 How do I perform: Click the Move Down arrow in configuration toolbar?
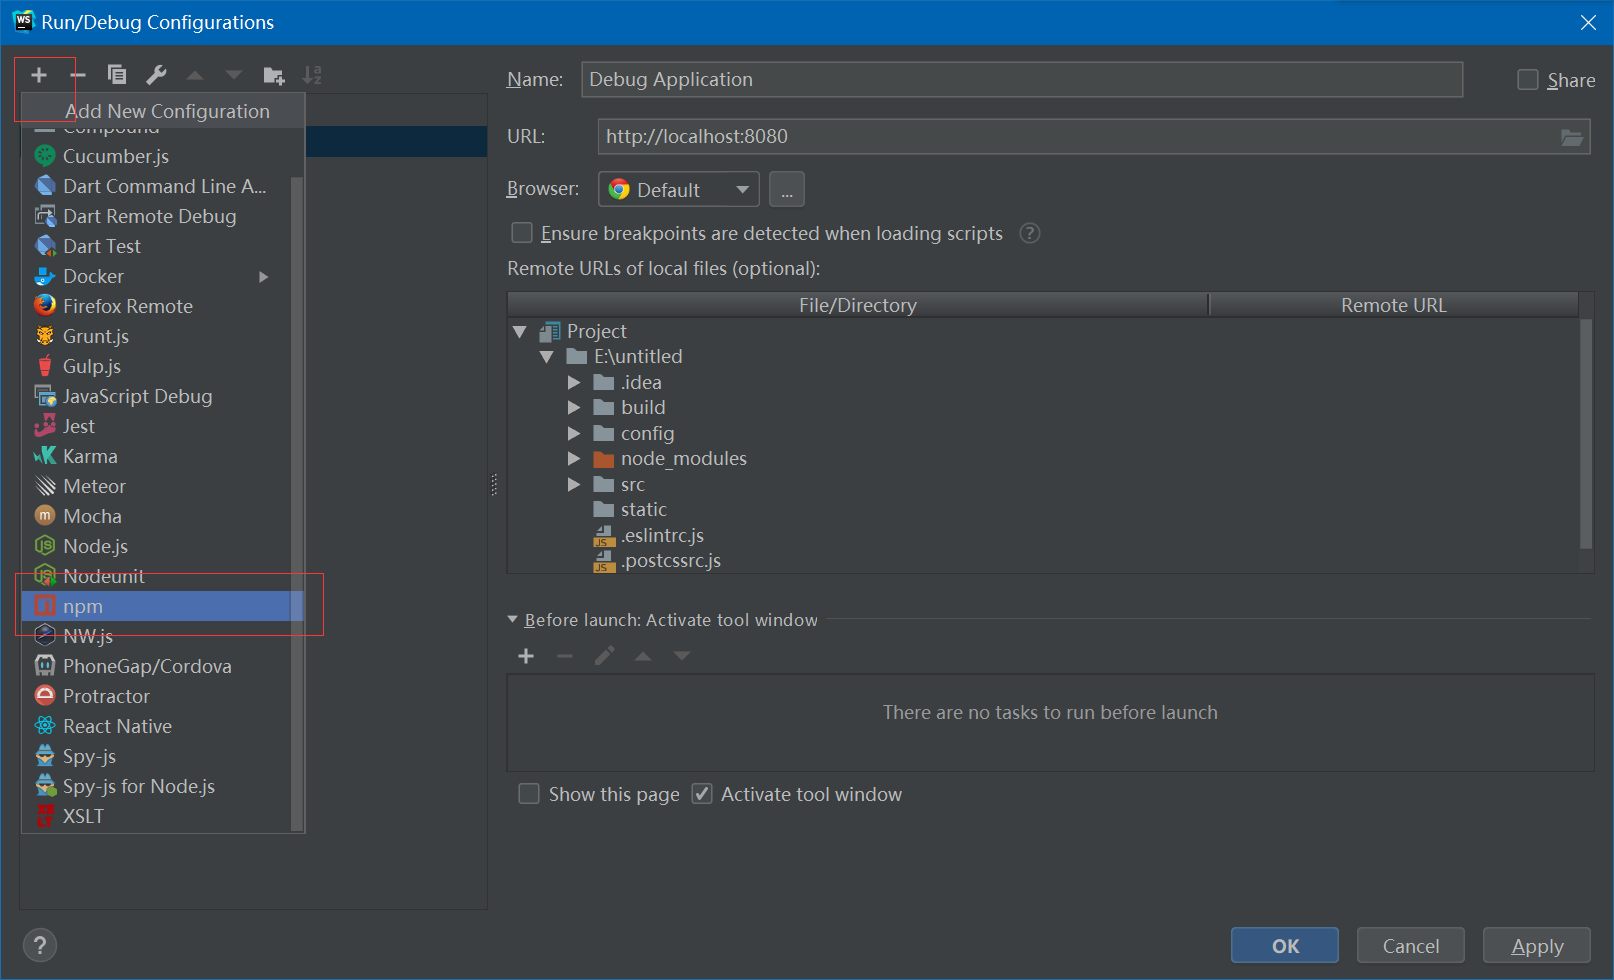click(234, 75)
